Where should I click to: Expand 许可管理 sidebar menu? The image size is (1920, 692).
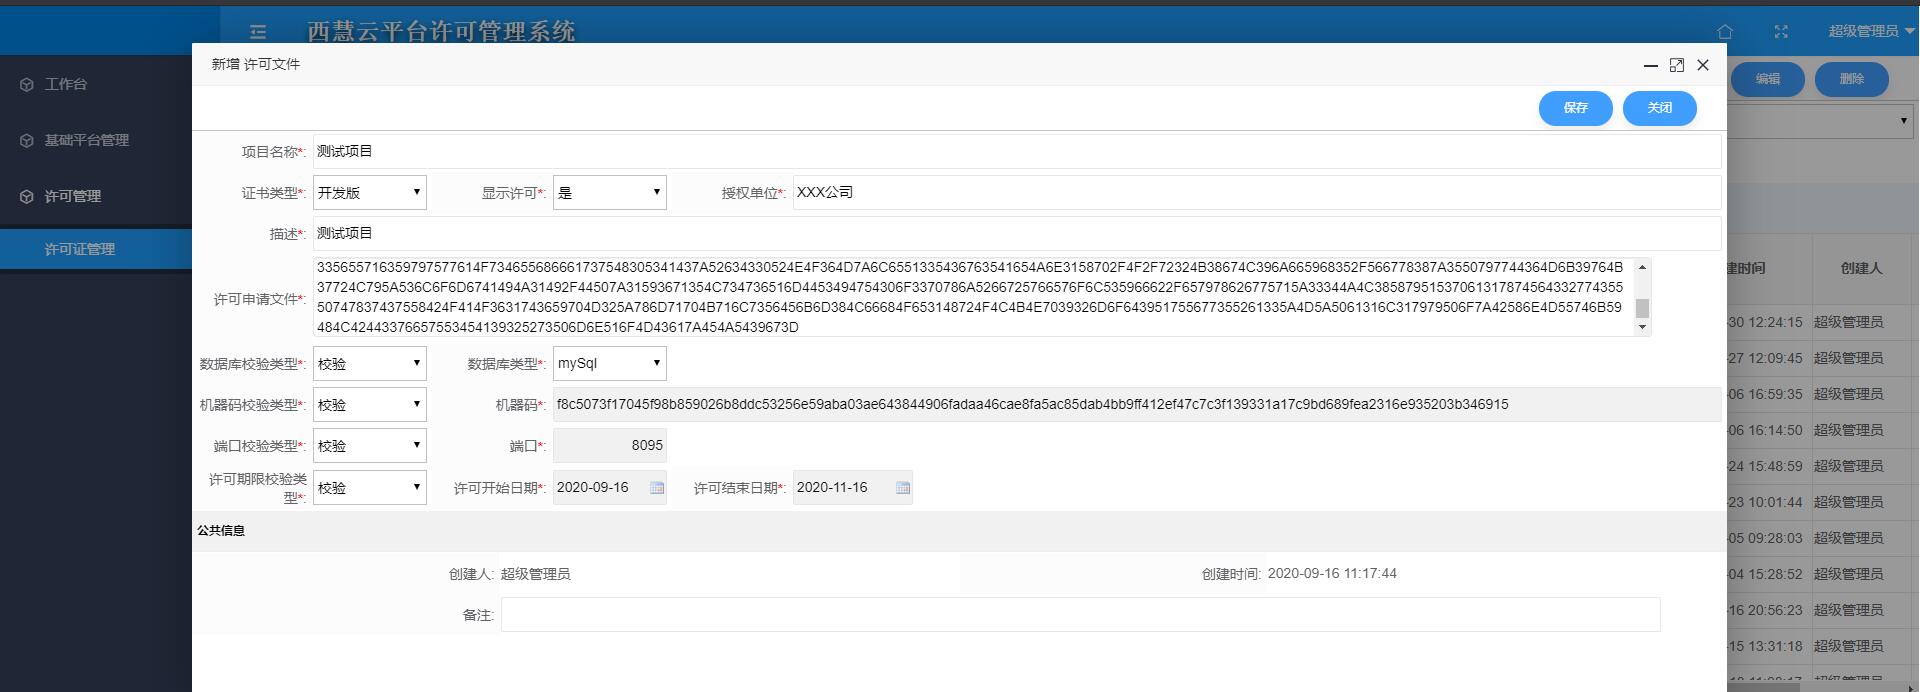click(x=73, y=196)
